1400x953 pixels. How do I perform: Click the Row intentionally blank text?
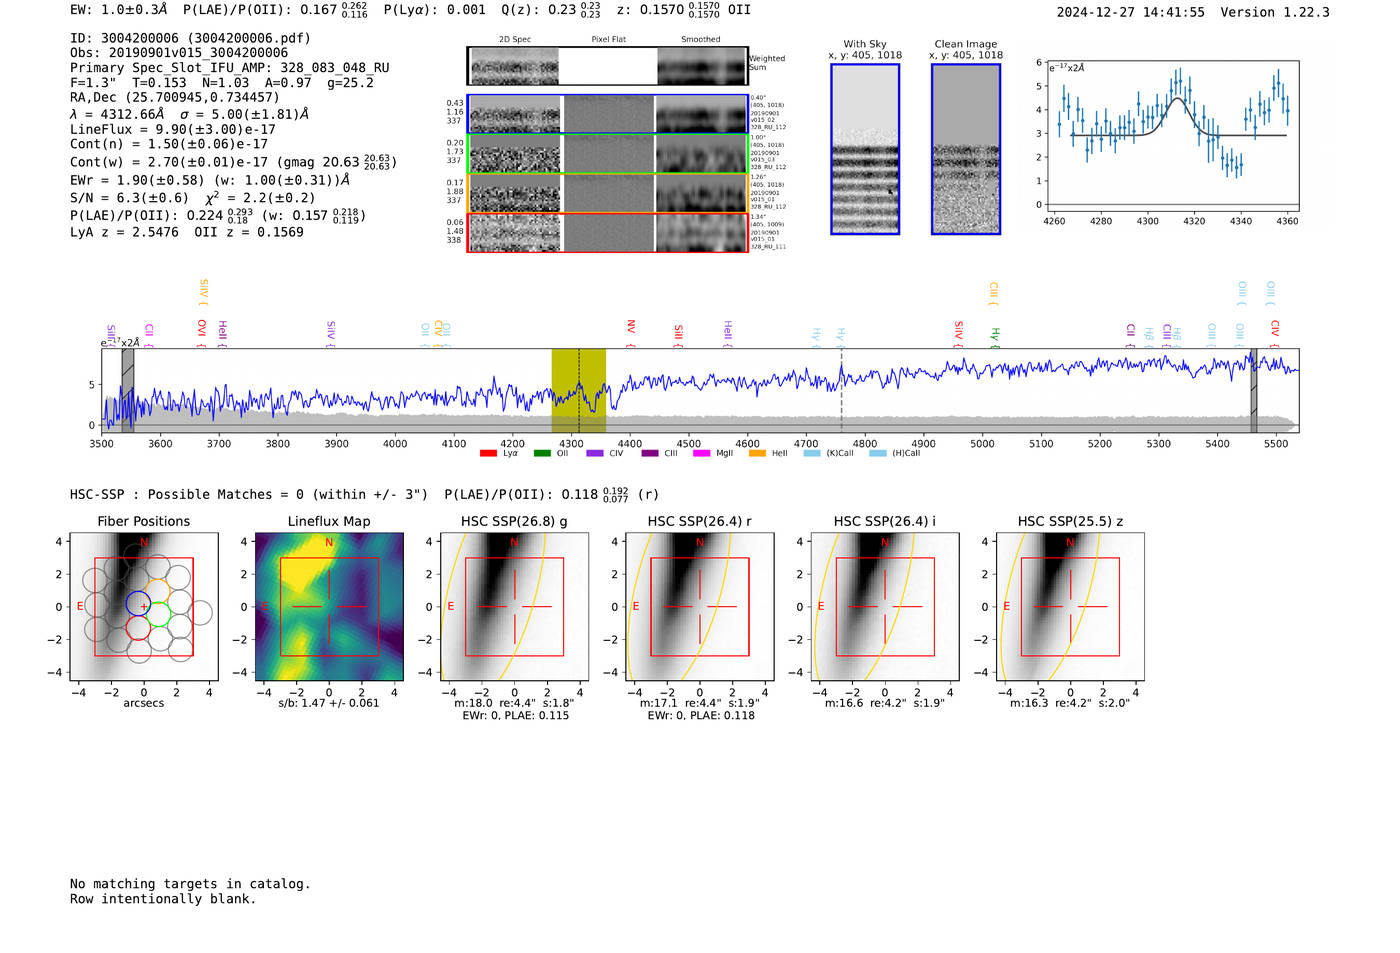click(163, 899)
